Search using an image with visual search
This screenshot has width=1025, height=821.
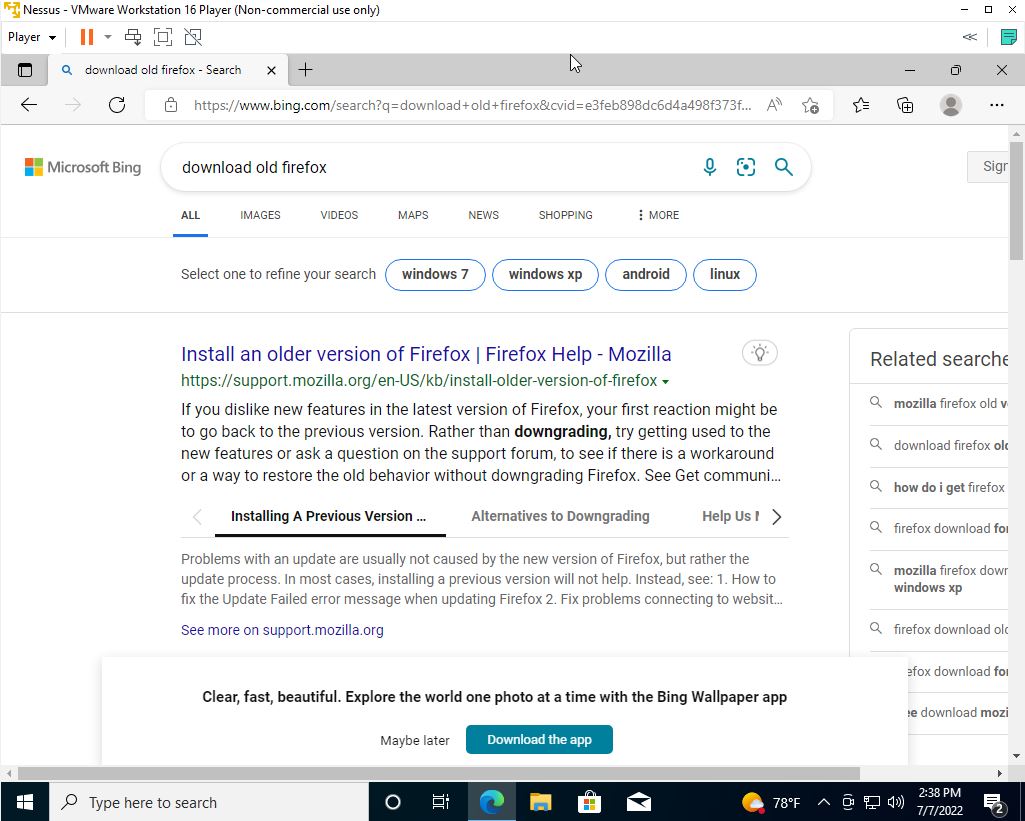(746, 167)
